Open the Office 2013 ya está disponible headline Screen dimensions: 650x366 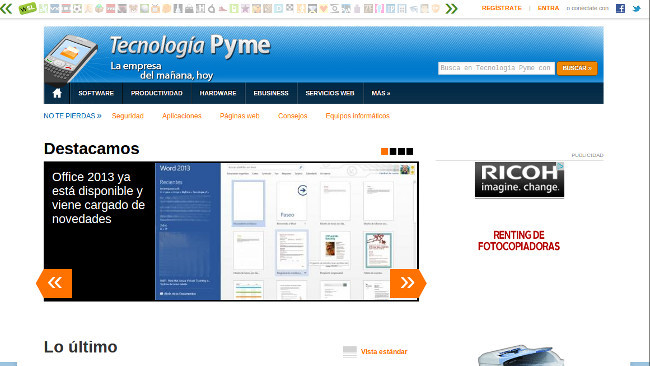98,198
